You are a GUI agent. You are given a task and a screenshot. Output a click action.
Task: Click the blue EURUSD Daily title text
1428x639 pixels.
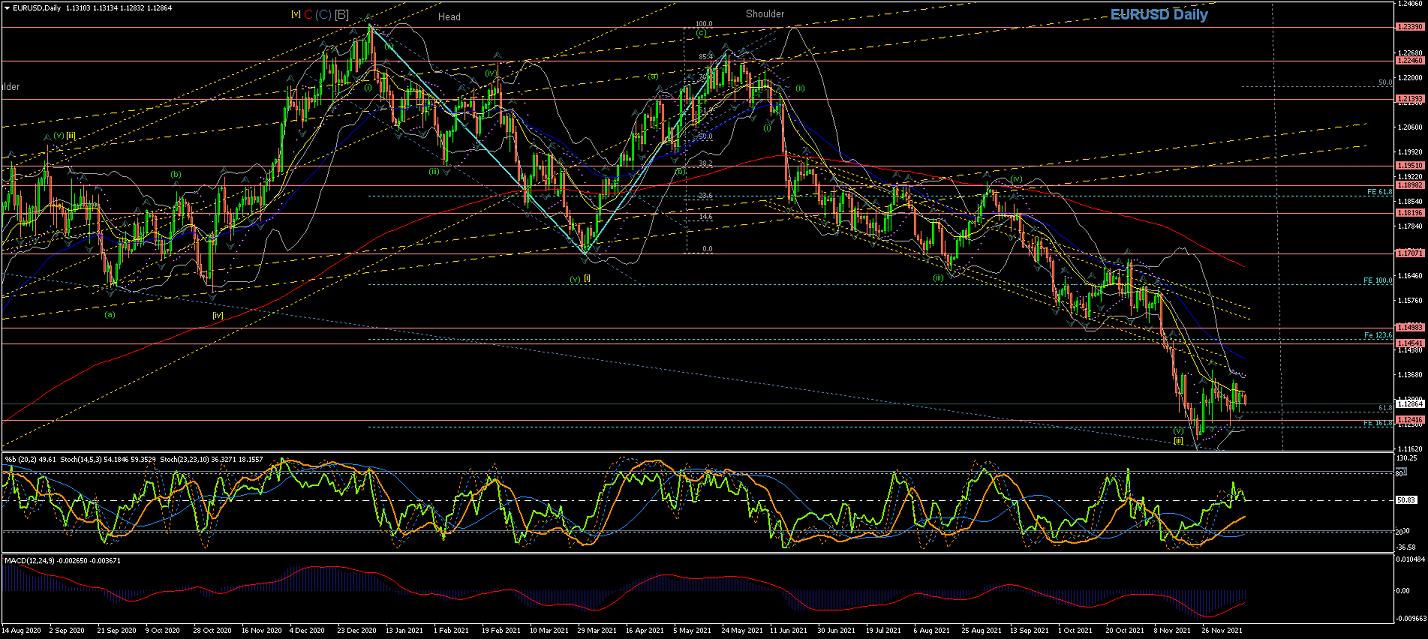[1158, 15]
